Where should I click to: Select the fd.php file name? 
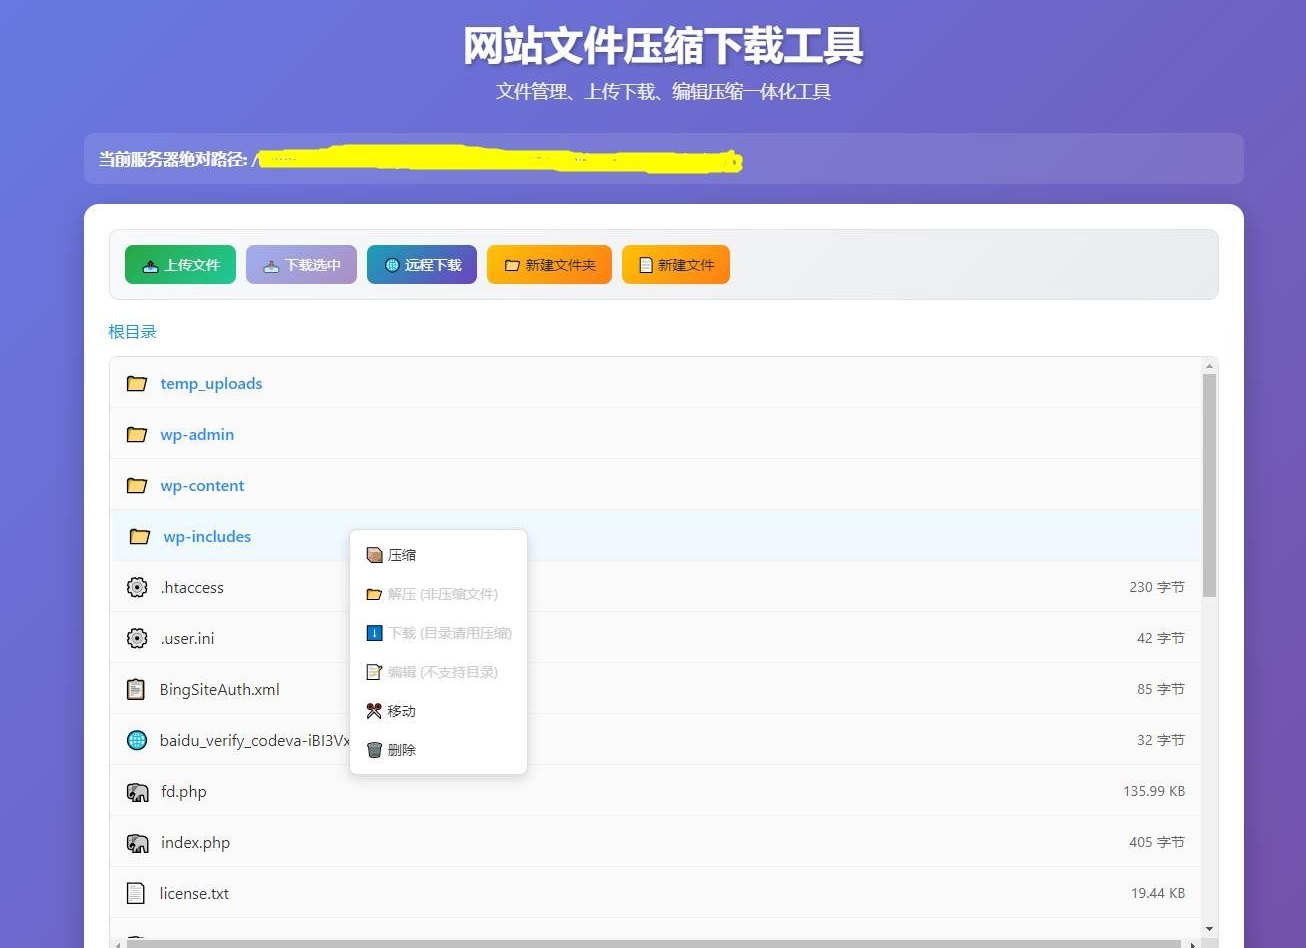click(x=184, y=792)
